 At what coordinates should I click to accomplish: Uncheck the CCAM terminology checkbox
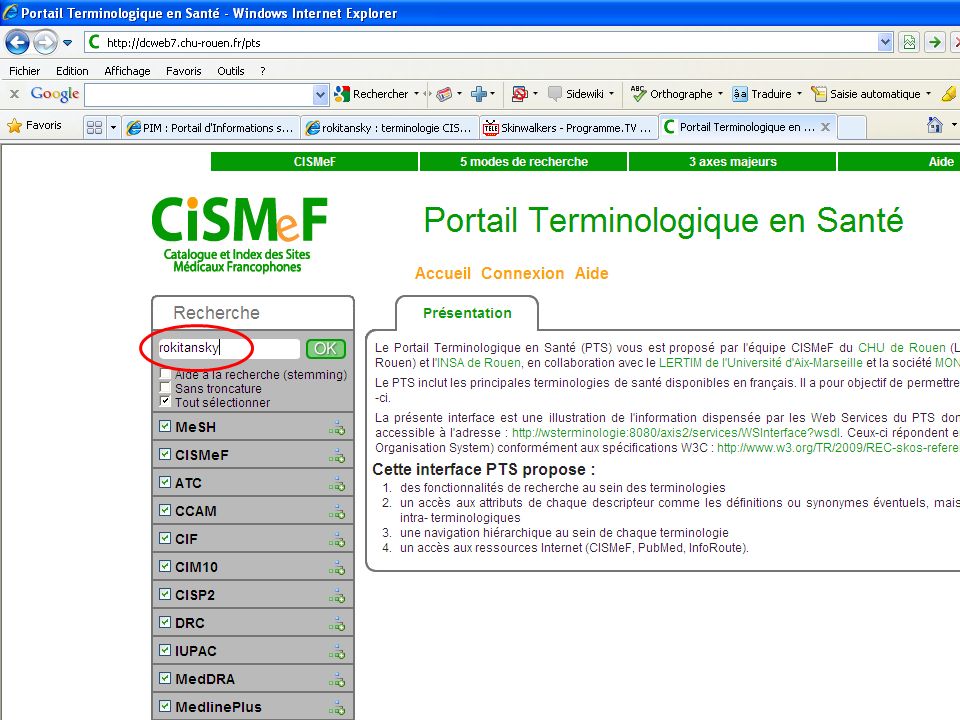click(x=165, y=510)
